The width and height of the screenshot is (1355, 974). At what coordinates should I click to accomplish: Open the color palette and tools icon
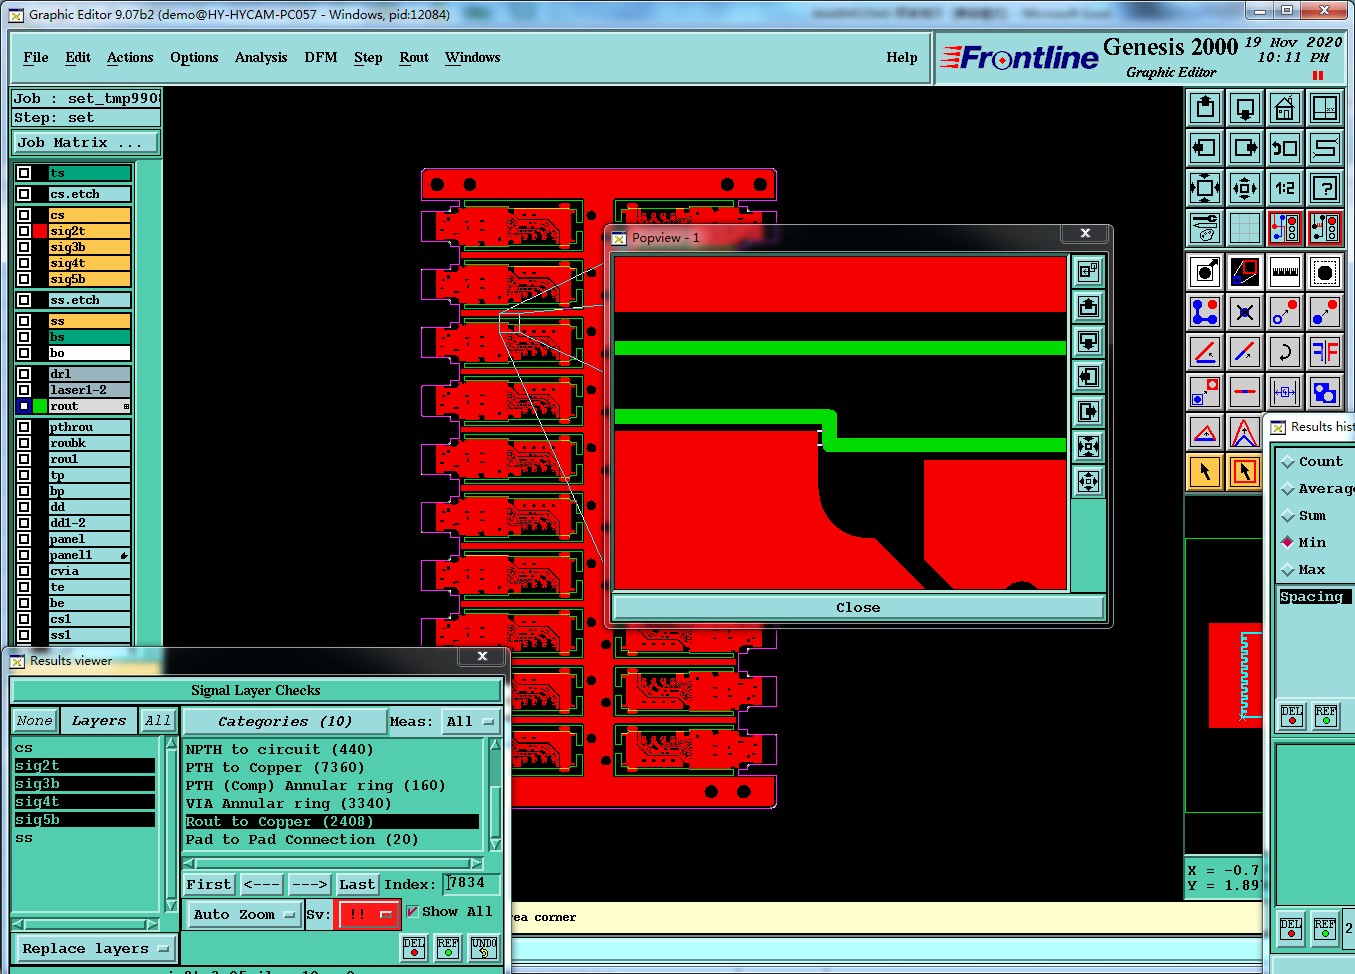click(1205, 228)
